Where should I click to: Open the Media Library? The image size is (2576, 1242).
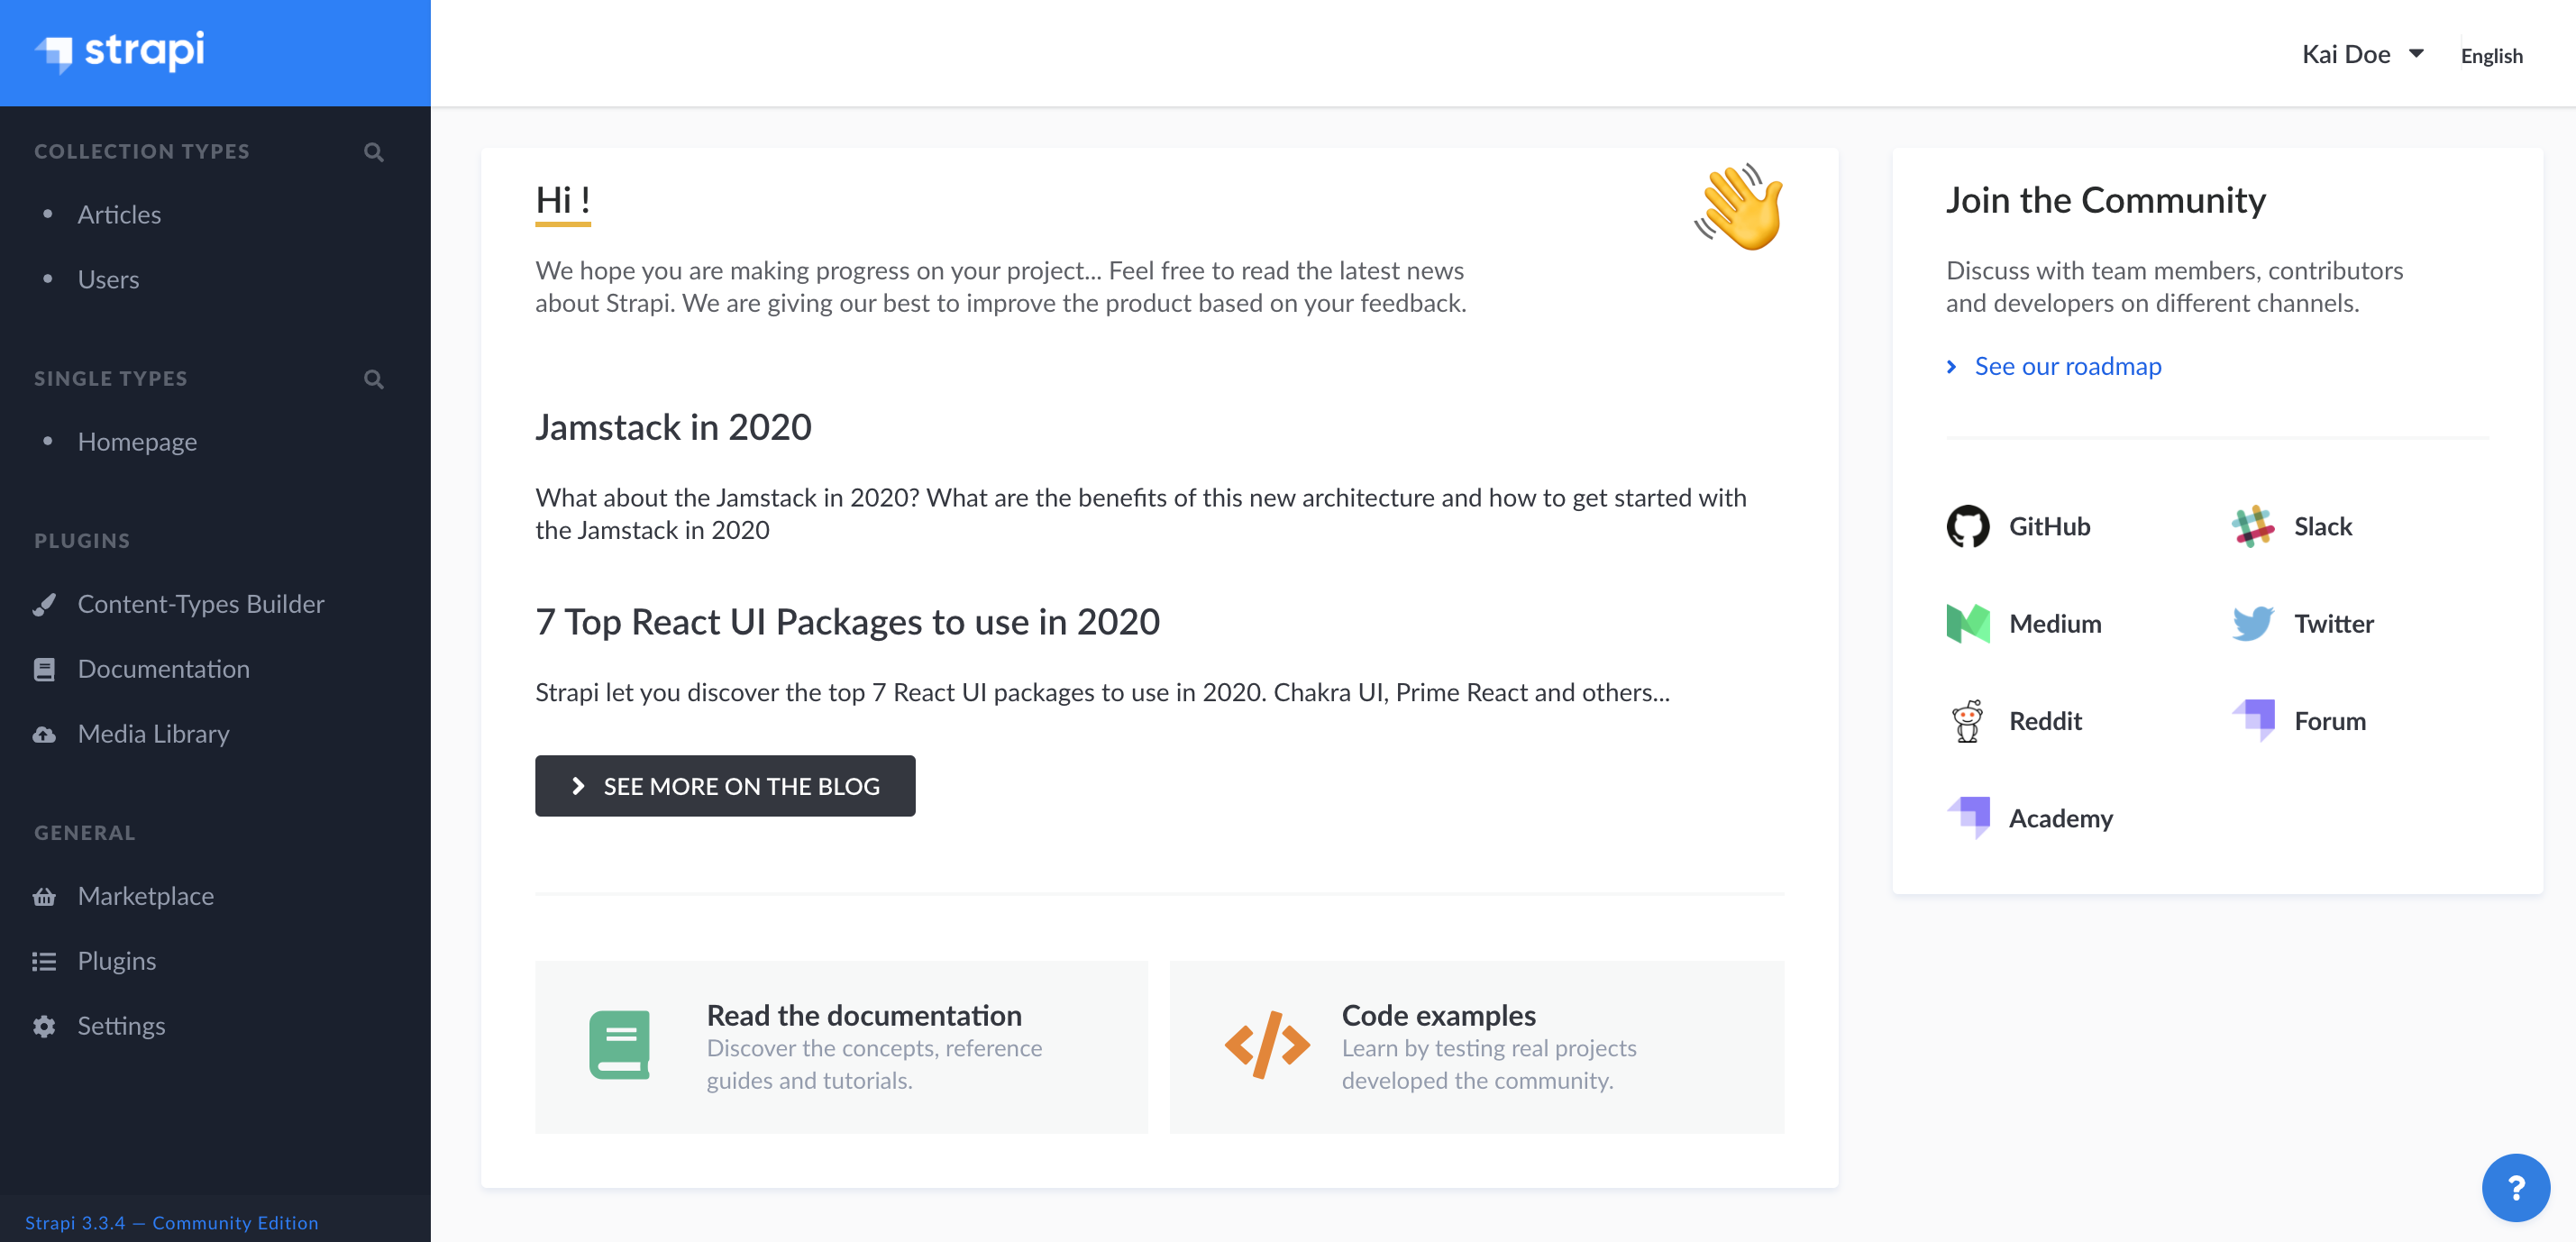click(153, 733)
